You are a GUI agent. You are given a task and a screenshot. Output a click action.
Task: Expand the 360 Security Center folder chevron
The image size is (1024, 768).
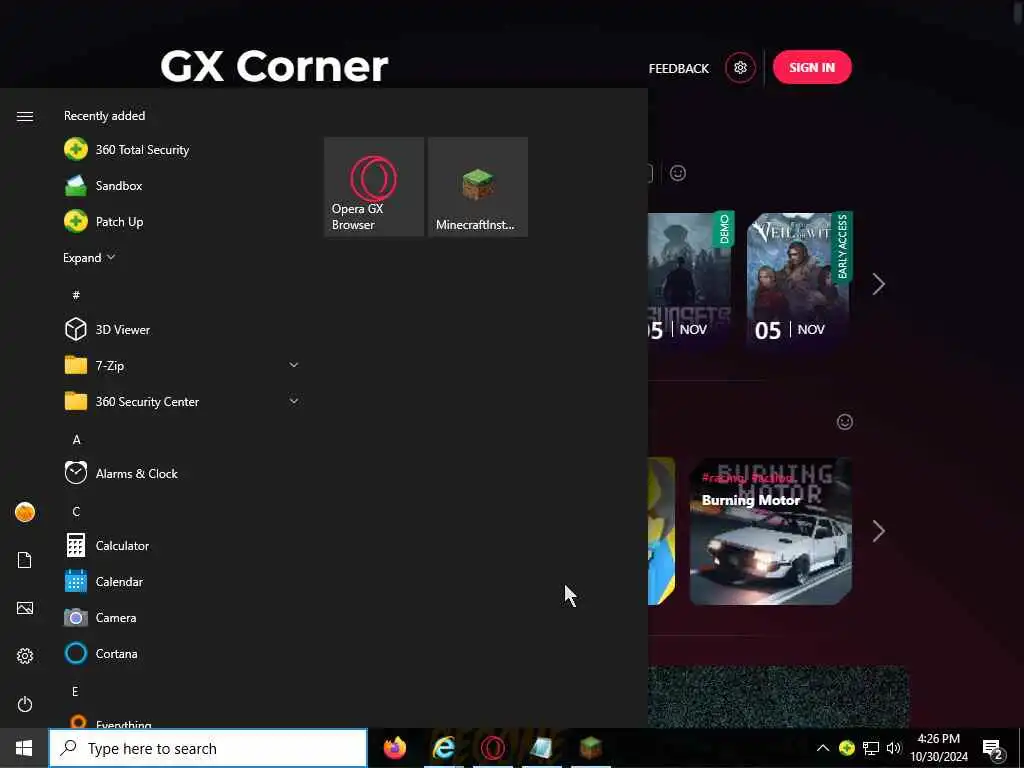294,401
